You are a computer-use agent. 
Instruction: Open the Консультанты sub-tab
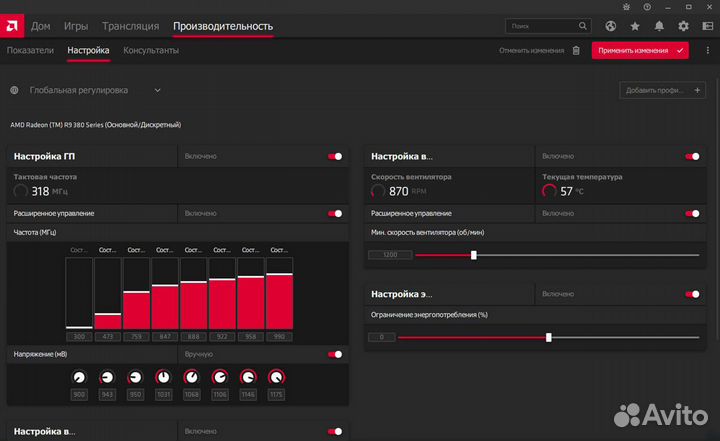click(x=151, y=49)
